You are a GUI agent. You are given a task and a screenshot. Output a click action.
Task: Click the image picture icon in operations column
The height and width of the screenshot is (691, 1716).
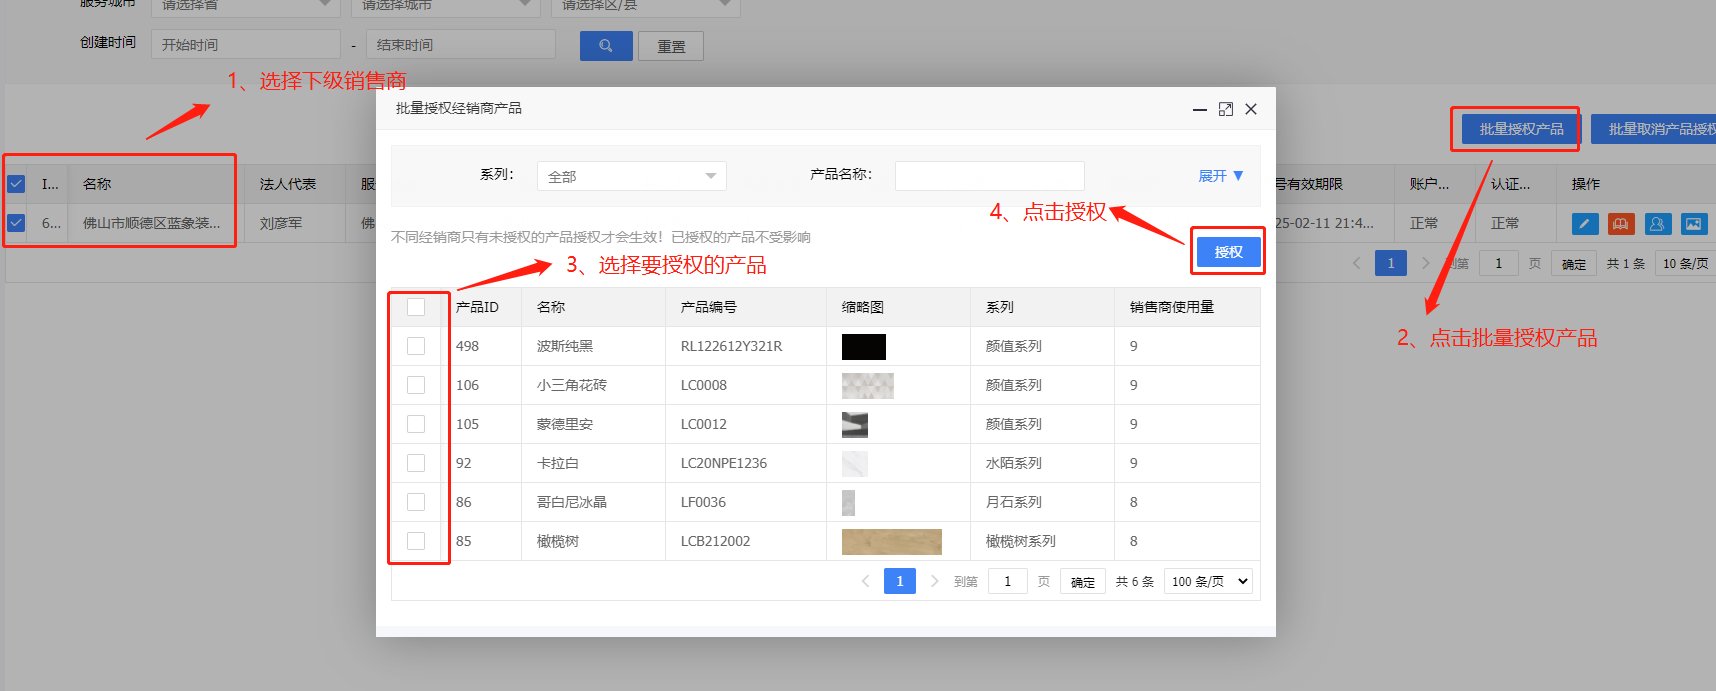pyautogui.click(x=1693, y=224)
